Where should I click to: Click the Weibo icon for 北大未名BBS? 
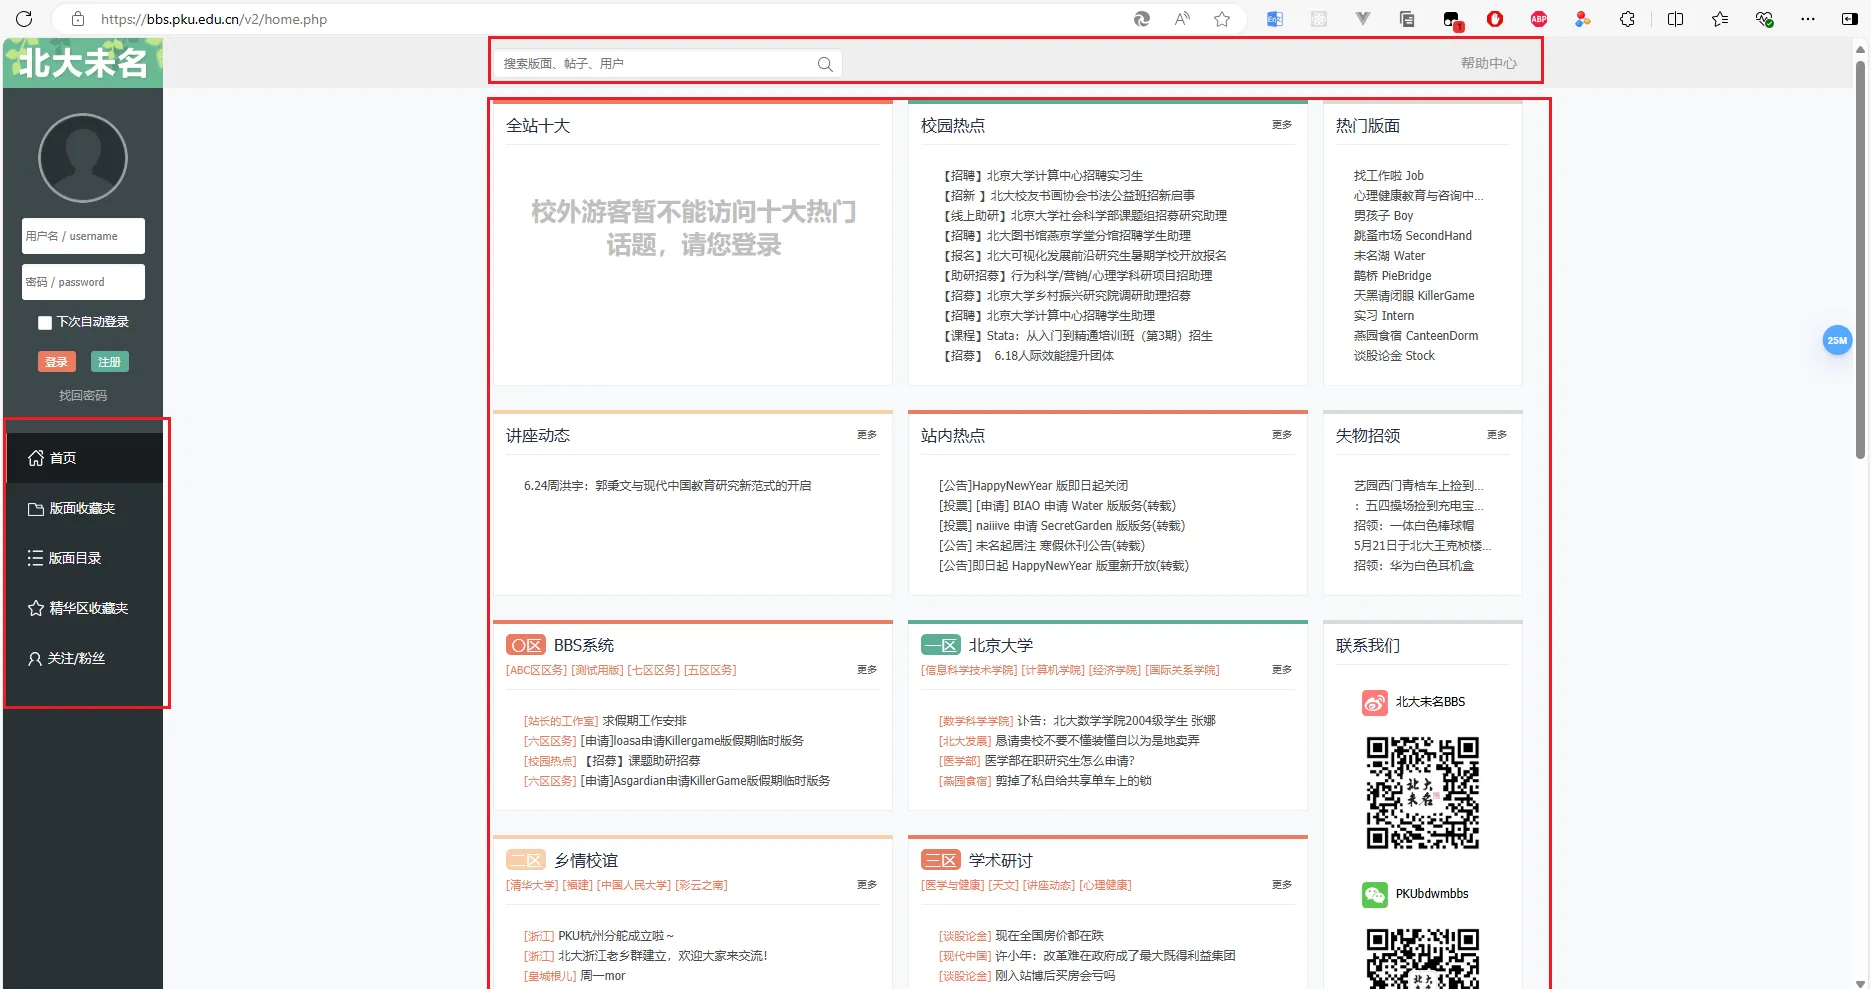click(1374, 703)
